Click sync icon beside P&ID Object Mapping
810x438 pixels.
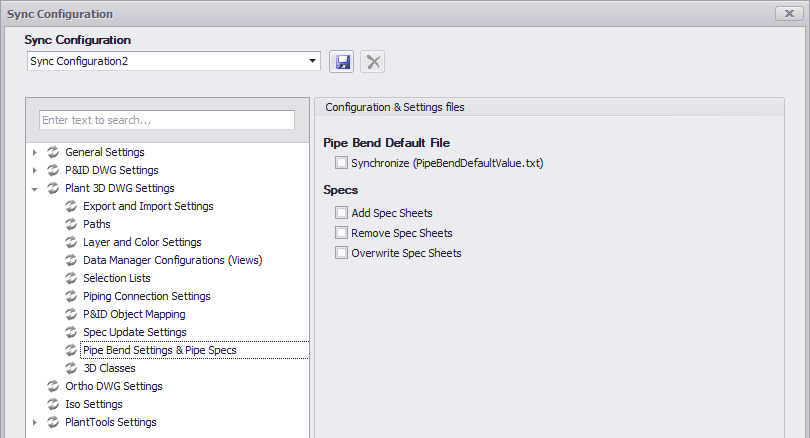(x=71, y=314)
